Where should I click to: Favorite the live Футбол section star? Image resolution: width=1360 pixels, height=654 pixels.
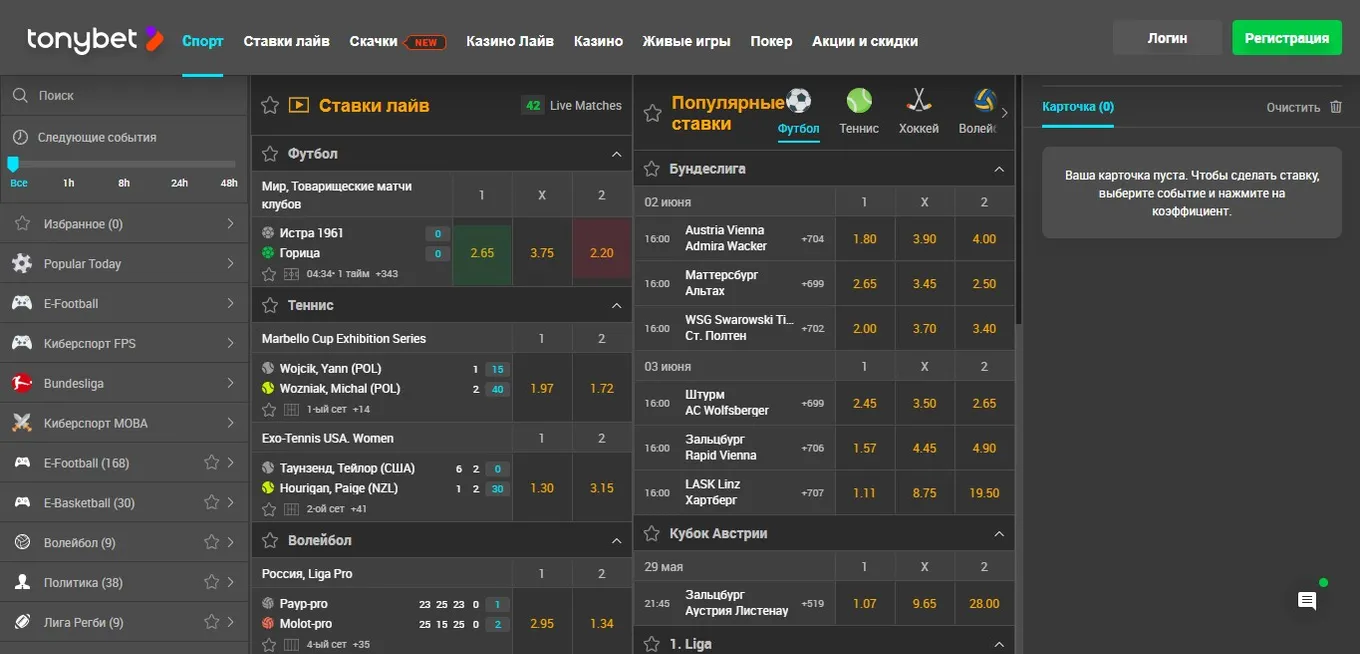click(269, 154)
